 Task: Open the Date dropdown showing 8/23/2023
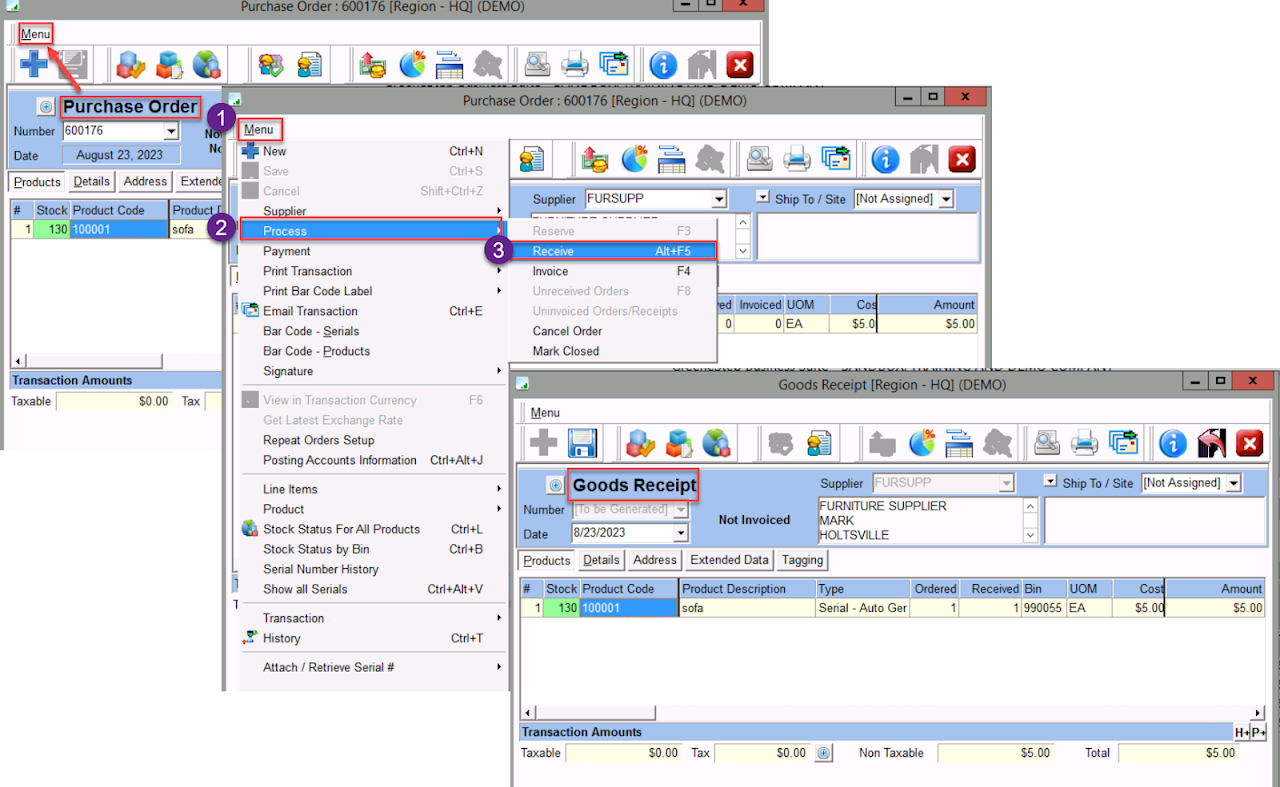tap(680, 533)
